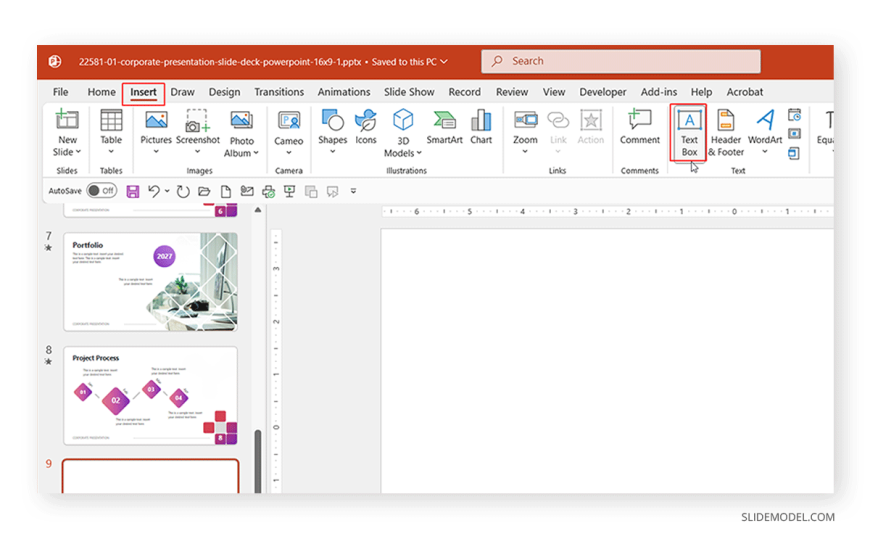Expand the New Slide dropdown arrow
Image resolution: width=870 pixels, height=539 pixels.
[x=78, y=152]
